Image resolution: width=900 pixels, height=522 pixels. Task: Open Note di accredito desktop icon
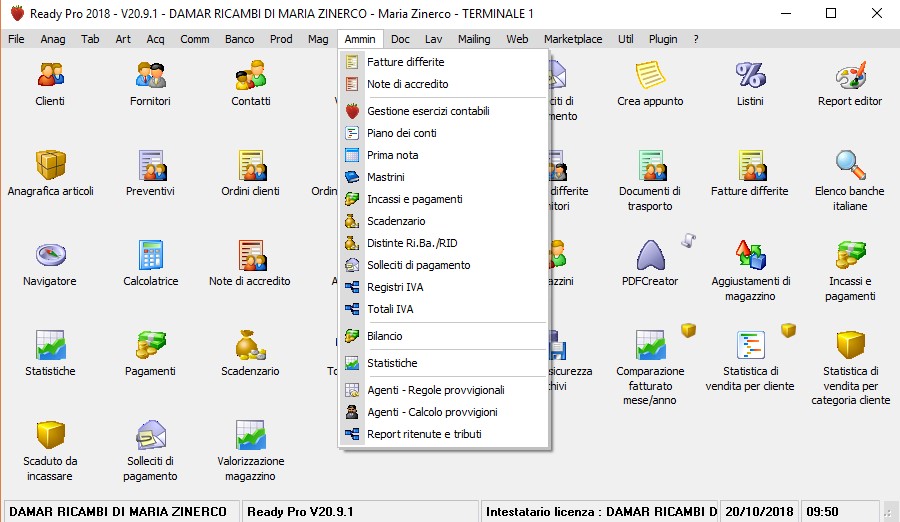pyautogui.click(x=251, y=255)
